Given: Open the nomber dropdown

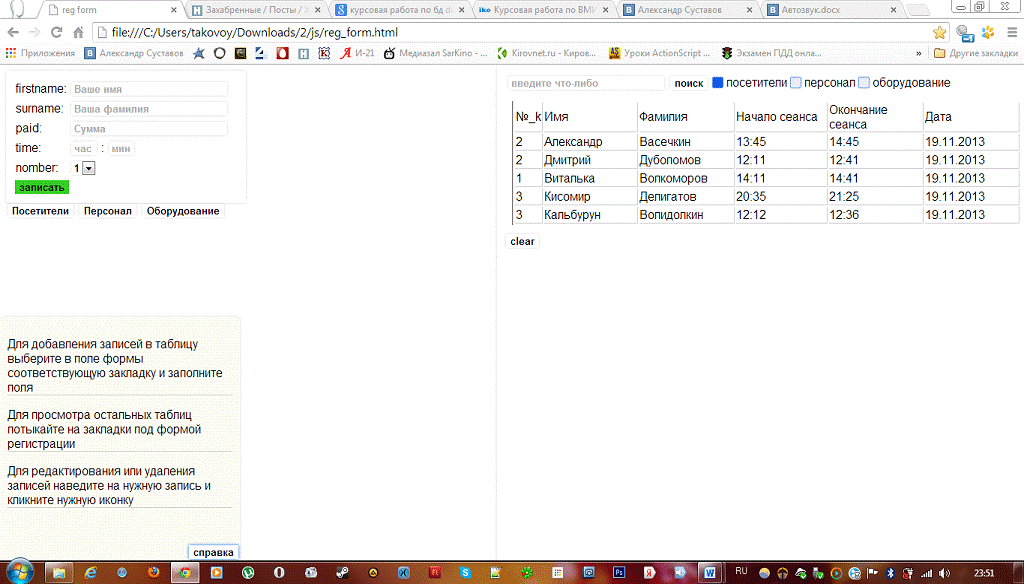Looking at the screenshot, I should point(83,168).
